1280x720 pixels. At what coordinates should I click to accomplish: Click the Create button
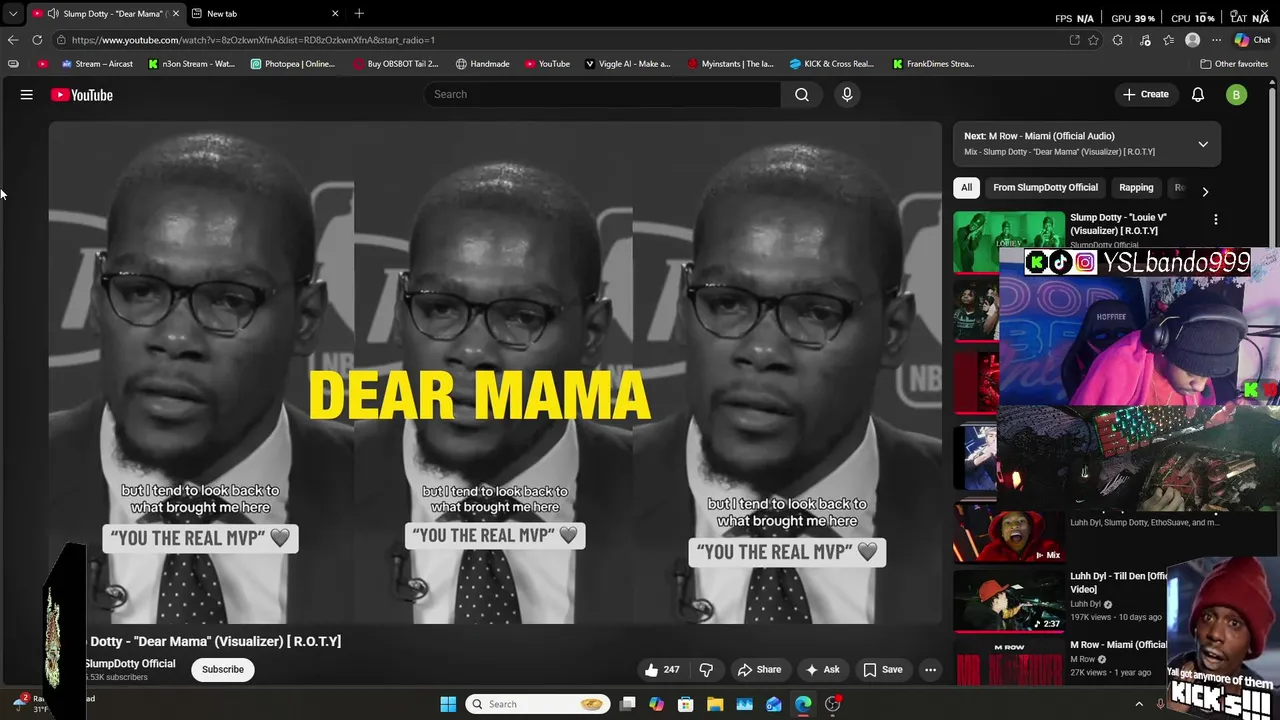(1145, 94)
